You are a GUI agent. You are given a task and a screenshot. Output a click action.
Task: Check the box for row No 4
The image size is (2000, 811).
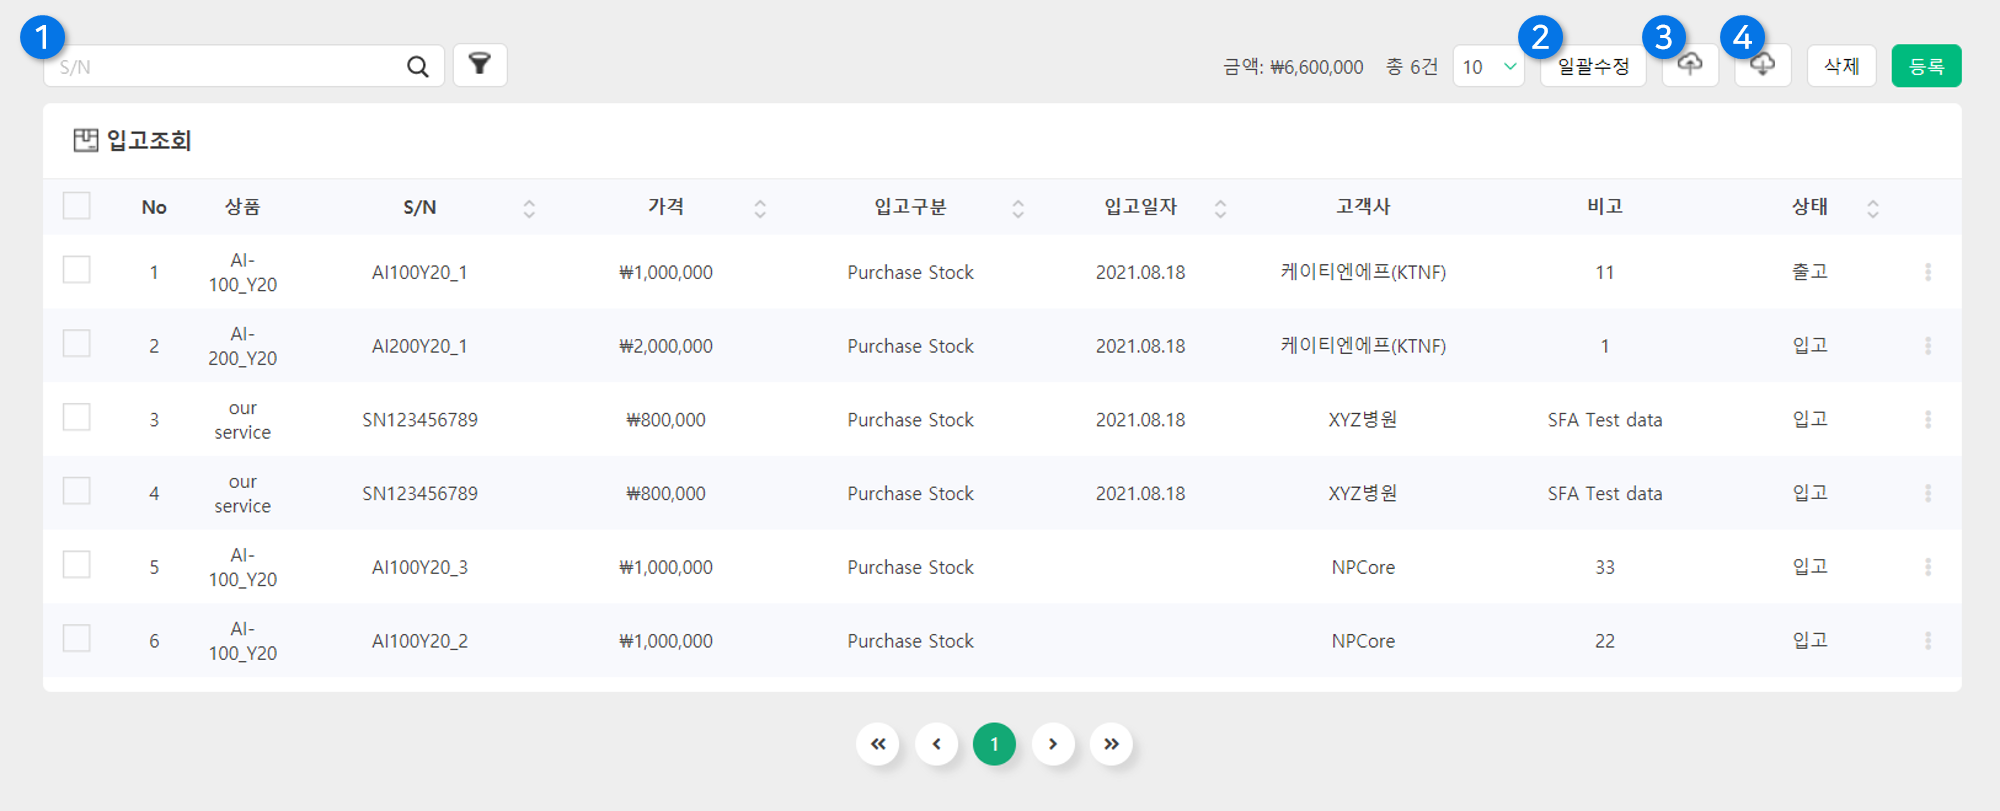pyautogui.click(x=77, y=491)
